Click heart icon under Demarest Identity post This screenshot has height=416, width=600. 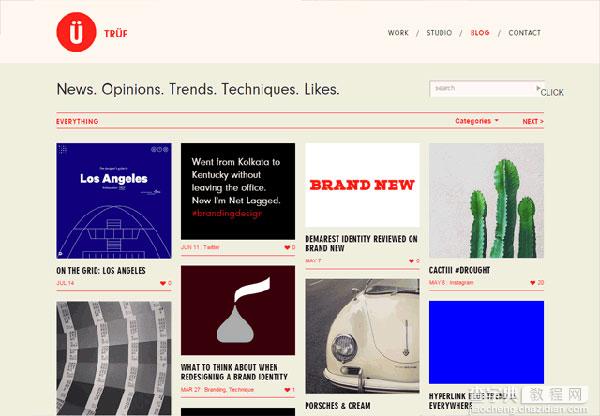click(412, 261)
